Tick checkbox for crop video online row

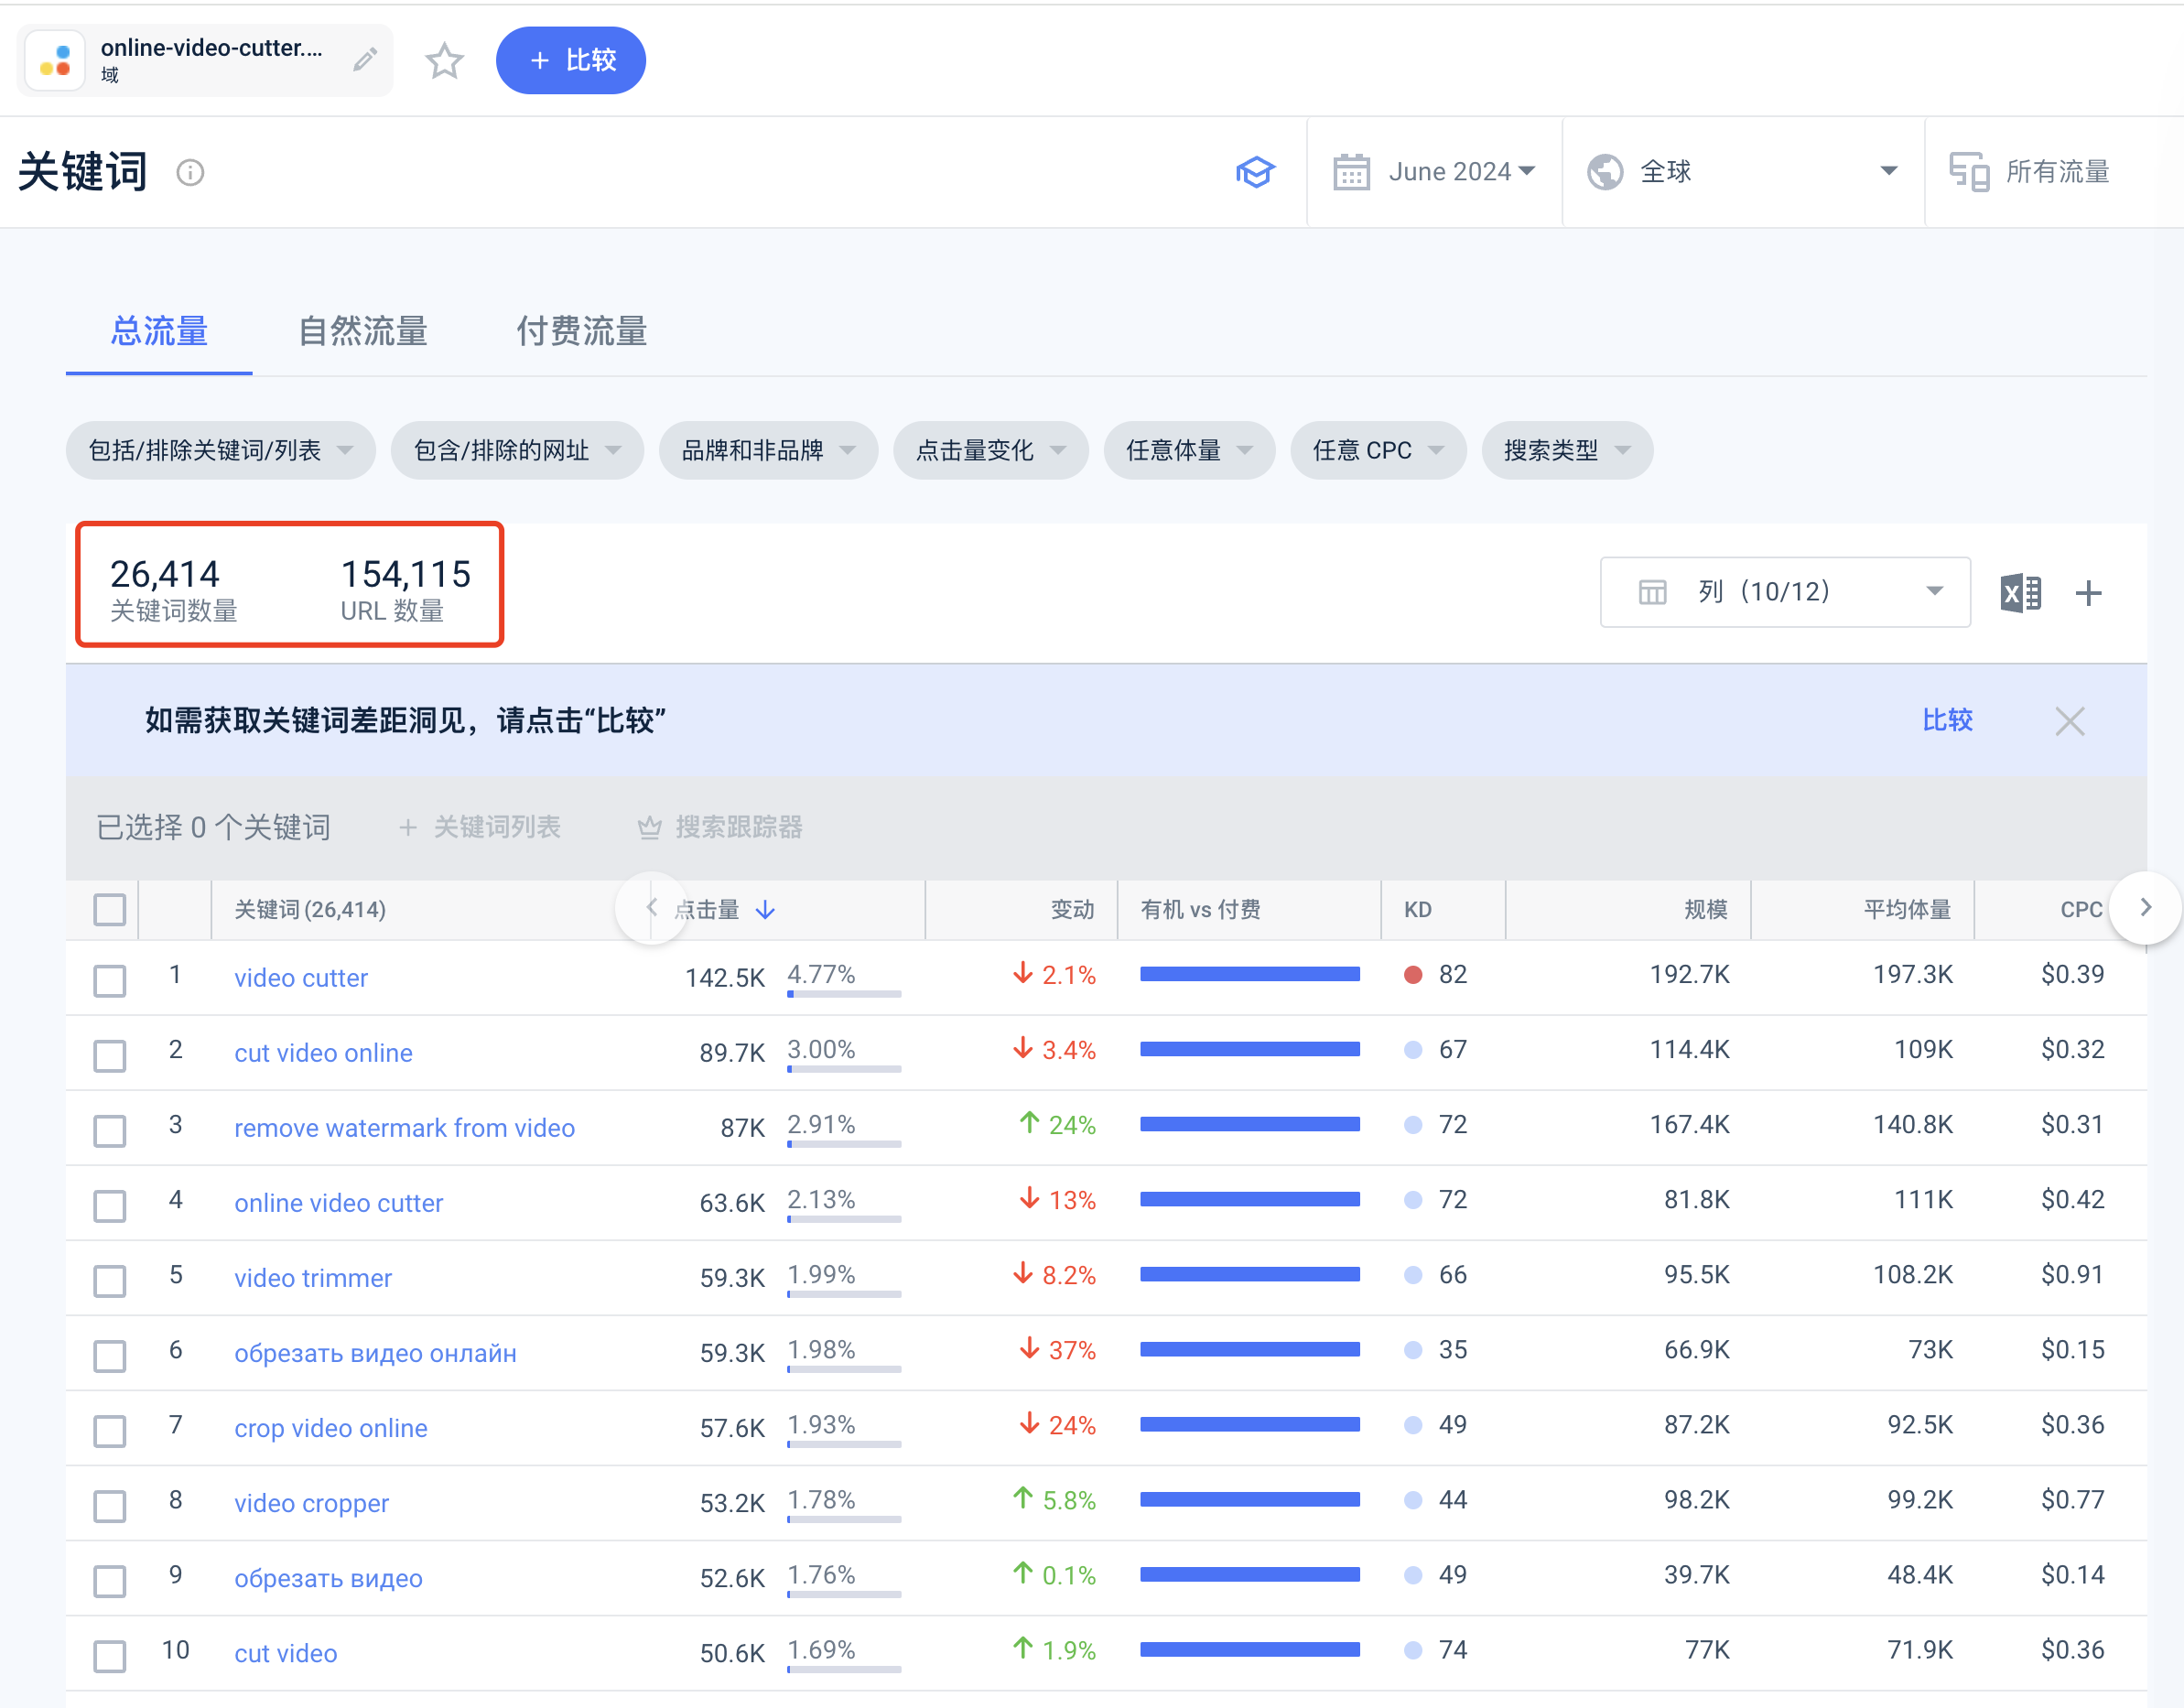[109, 1430]
